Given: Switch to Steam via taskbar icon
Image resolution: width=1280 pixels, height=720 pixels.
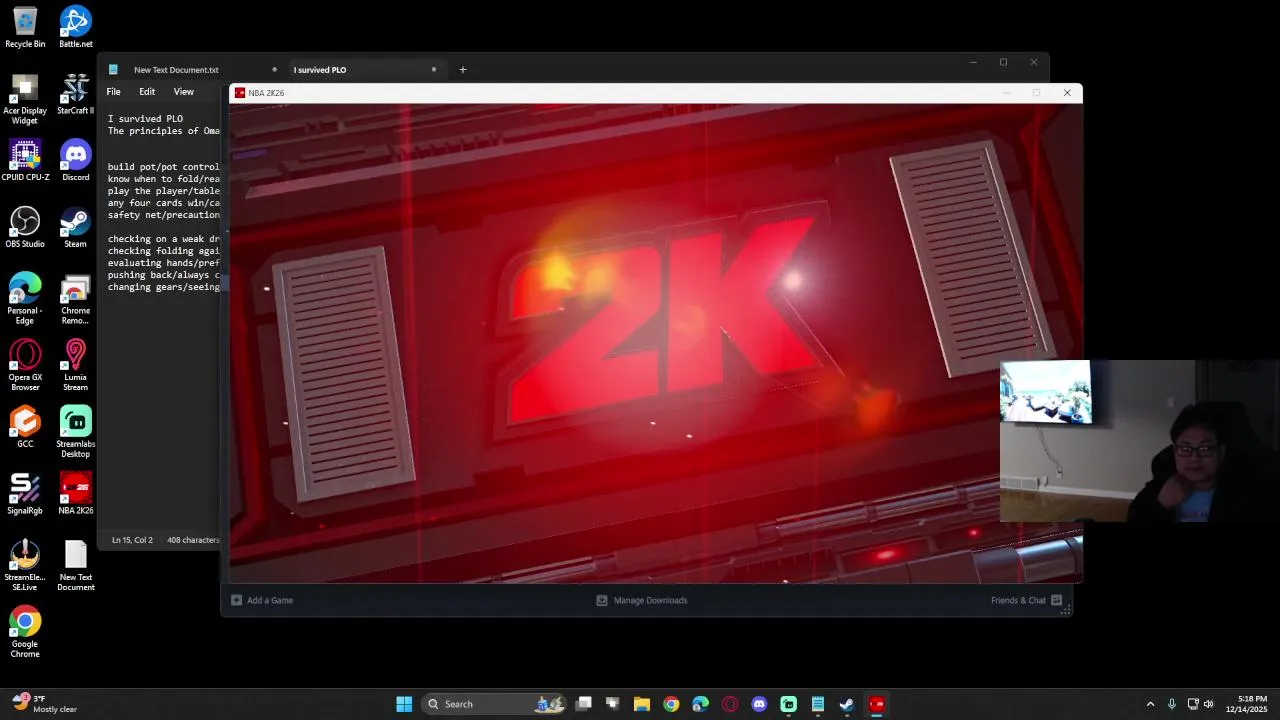Looking at the screenshot, I should click(847, 704).
